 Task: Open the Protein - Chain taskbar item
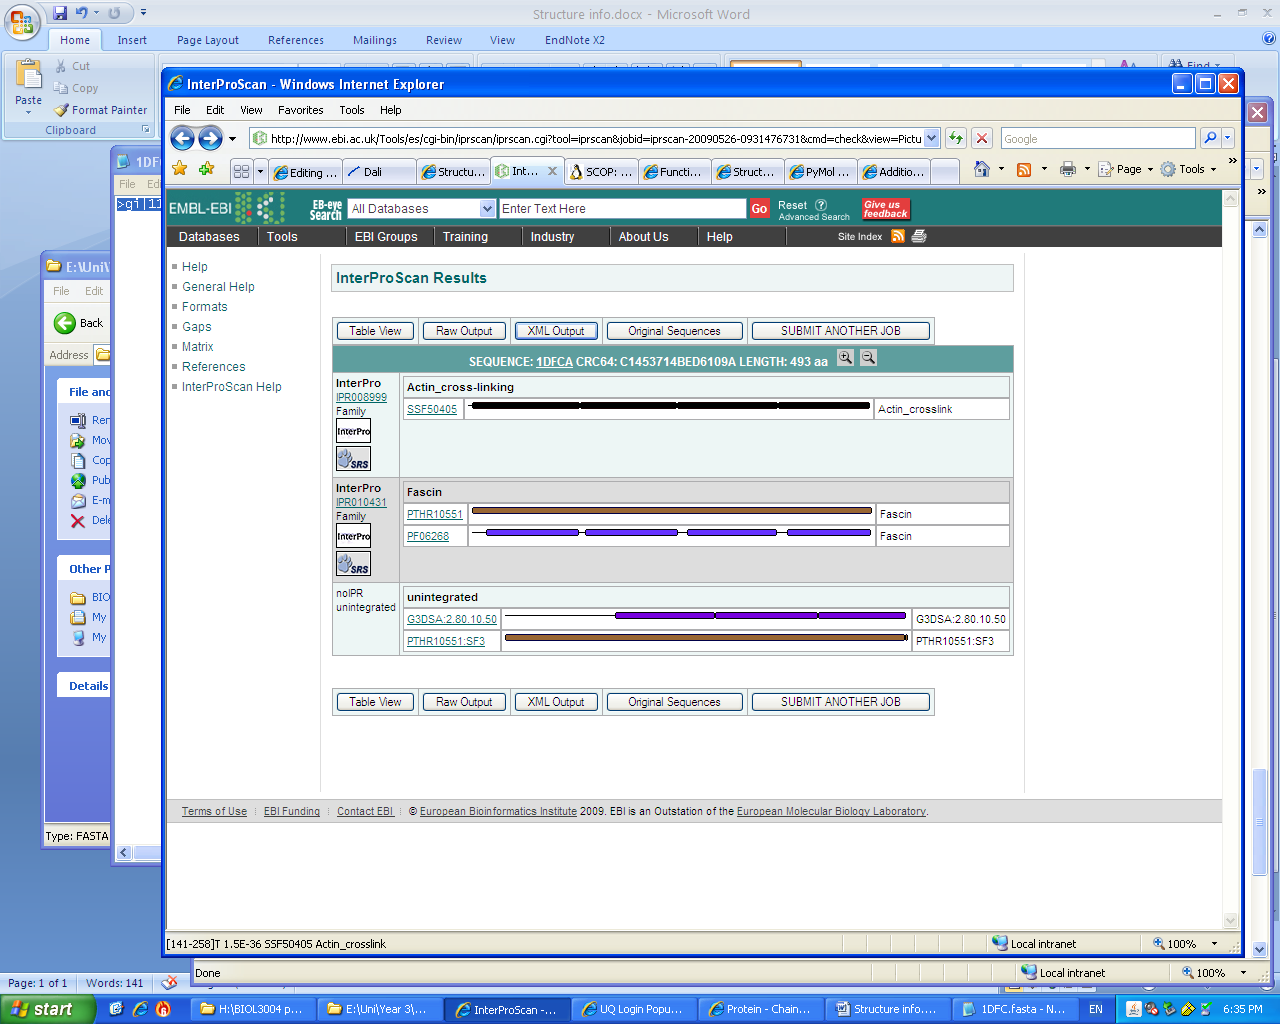tap(760, 1009)
